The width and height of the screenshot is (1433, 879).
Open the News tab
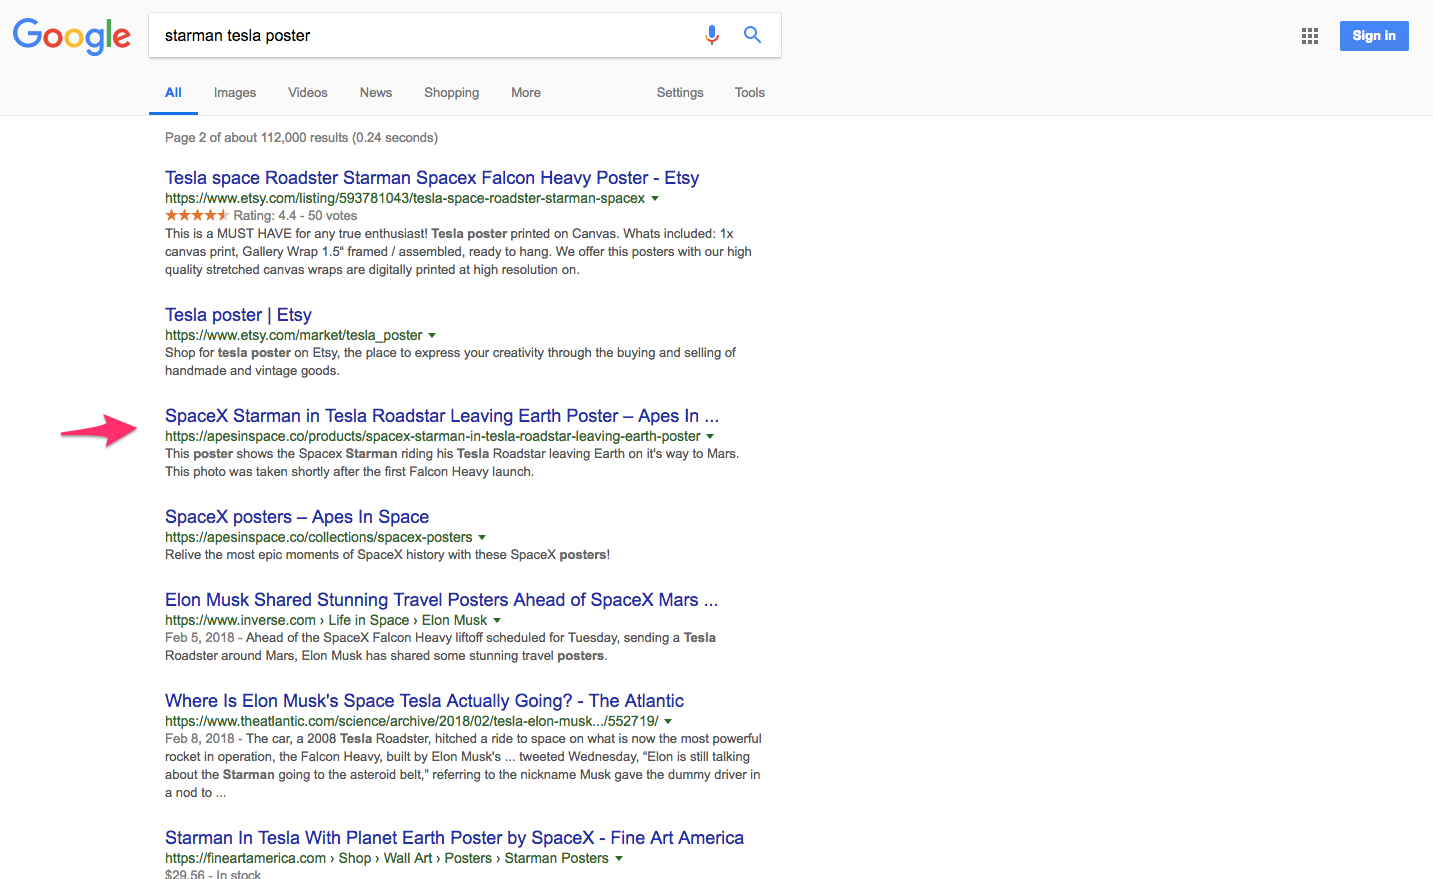pos(376,92)
